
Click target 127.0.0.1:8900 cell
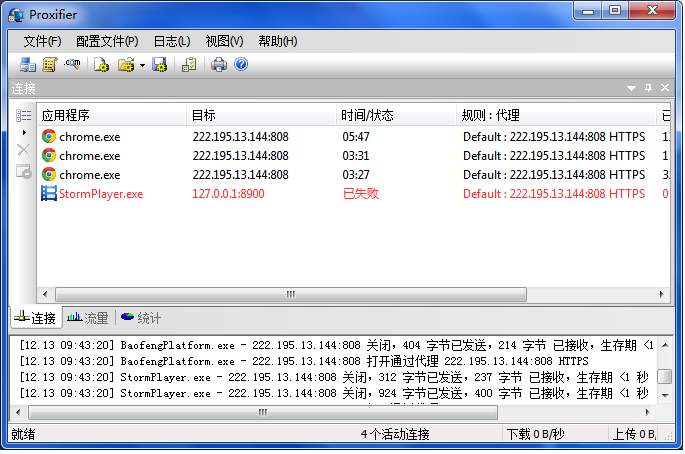(x=228, y=194)
